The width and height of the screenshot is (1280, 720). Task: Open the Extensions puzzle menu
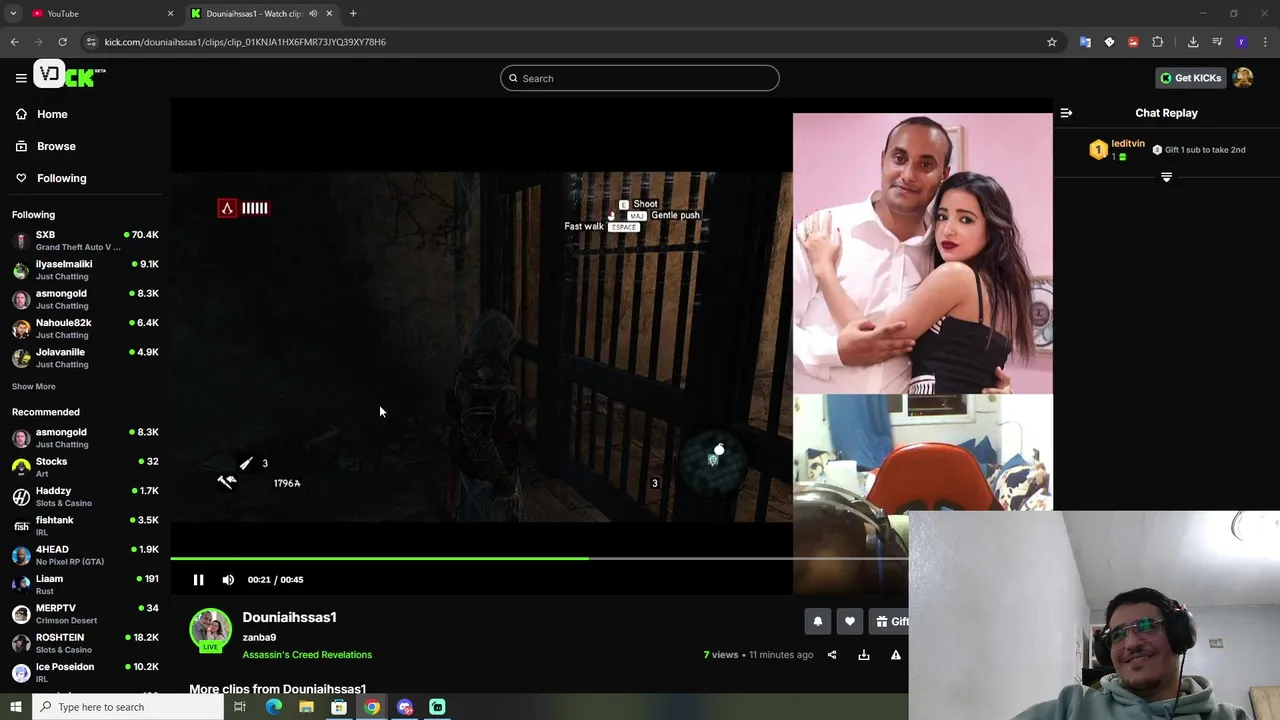point(1157,42)
